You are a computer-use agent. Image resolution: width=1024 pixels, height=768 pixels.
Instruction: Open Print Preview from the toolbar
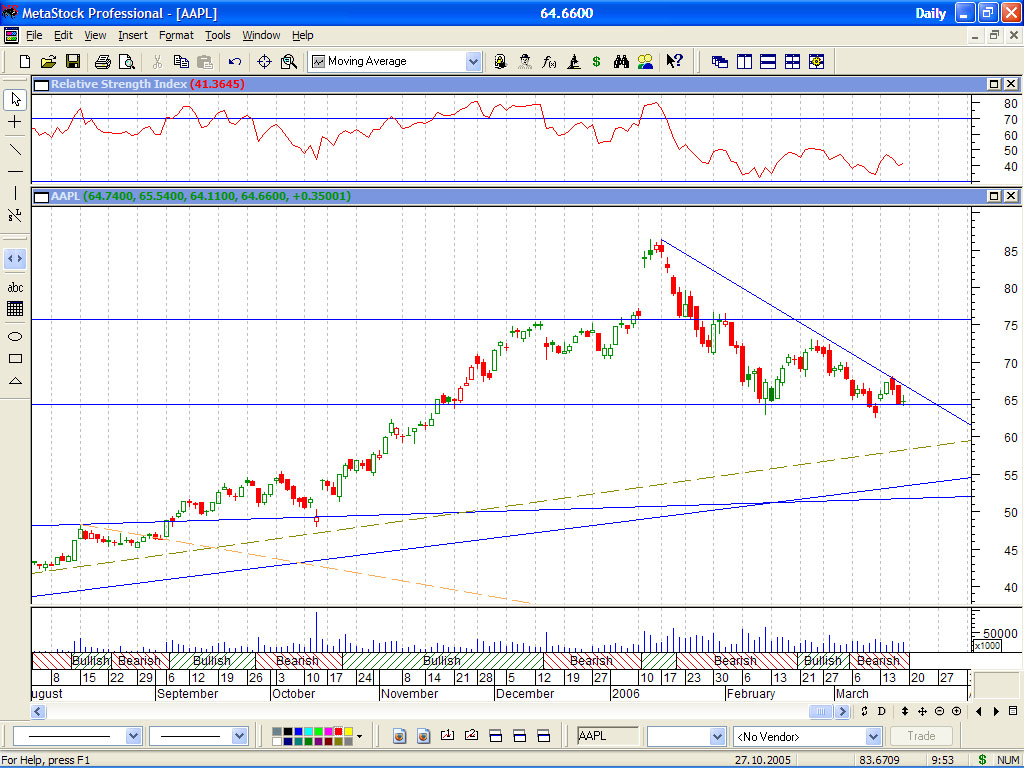127,61
